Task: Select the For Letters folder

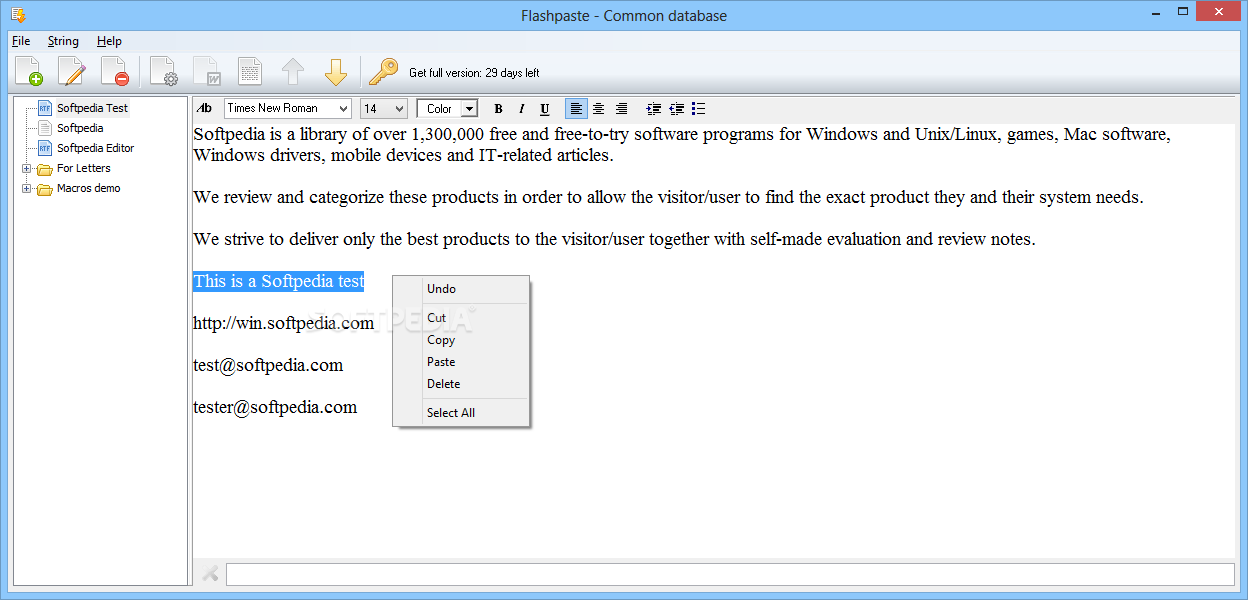Action: click(x=84, y=168)
